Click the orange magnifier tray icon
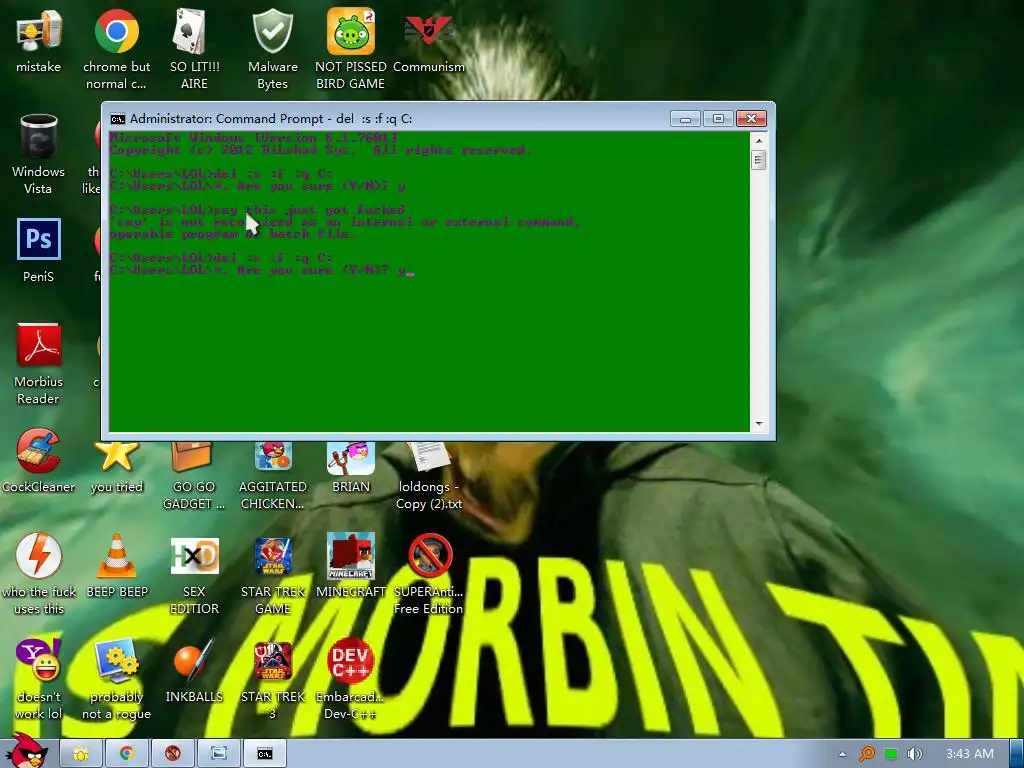Screen dimensions: 1024x768 pos(867,754)
